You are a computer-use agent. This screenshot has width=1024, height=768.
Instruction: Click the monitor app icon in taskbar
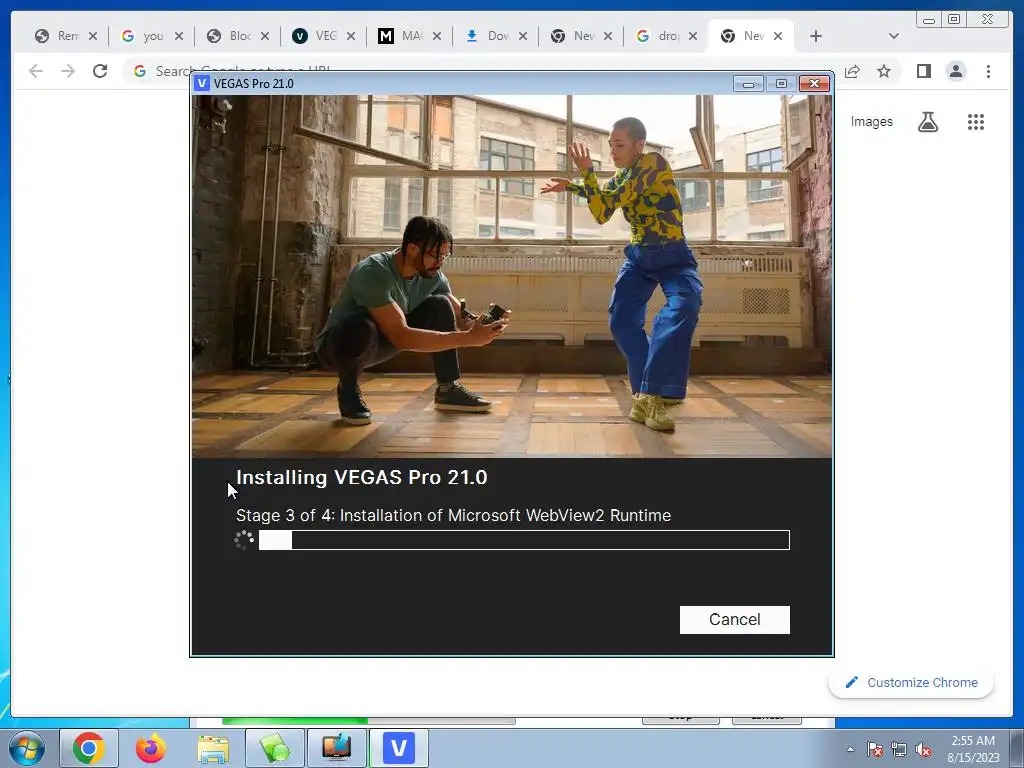(x=337, y=748)
